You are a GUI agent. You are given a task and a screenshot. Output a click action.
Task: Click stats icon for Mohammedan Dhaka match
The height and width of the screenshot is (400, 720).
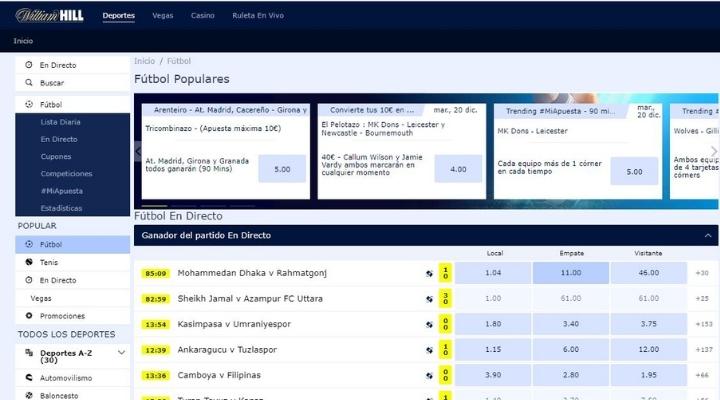(429, 273)
